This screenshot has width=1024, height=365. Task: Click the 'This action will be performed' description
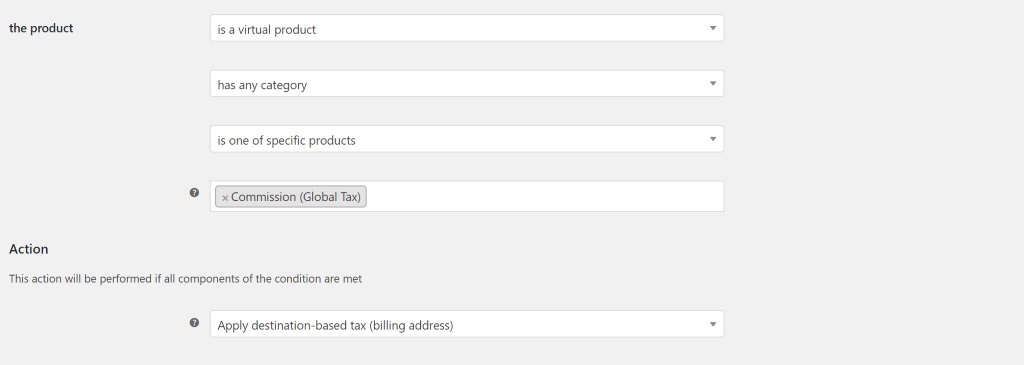point(185,279)
